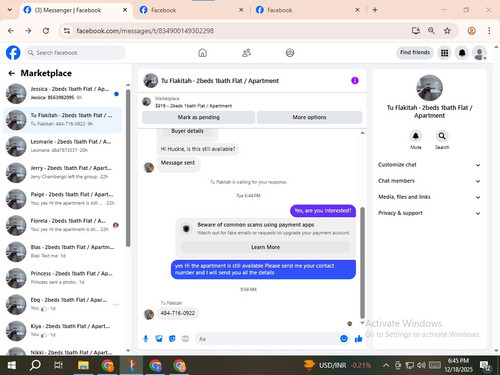Open Fiorela's apartment conversation
Screen dimensions: 500x375
click(x=62, y=225)
